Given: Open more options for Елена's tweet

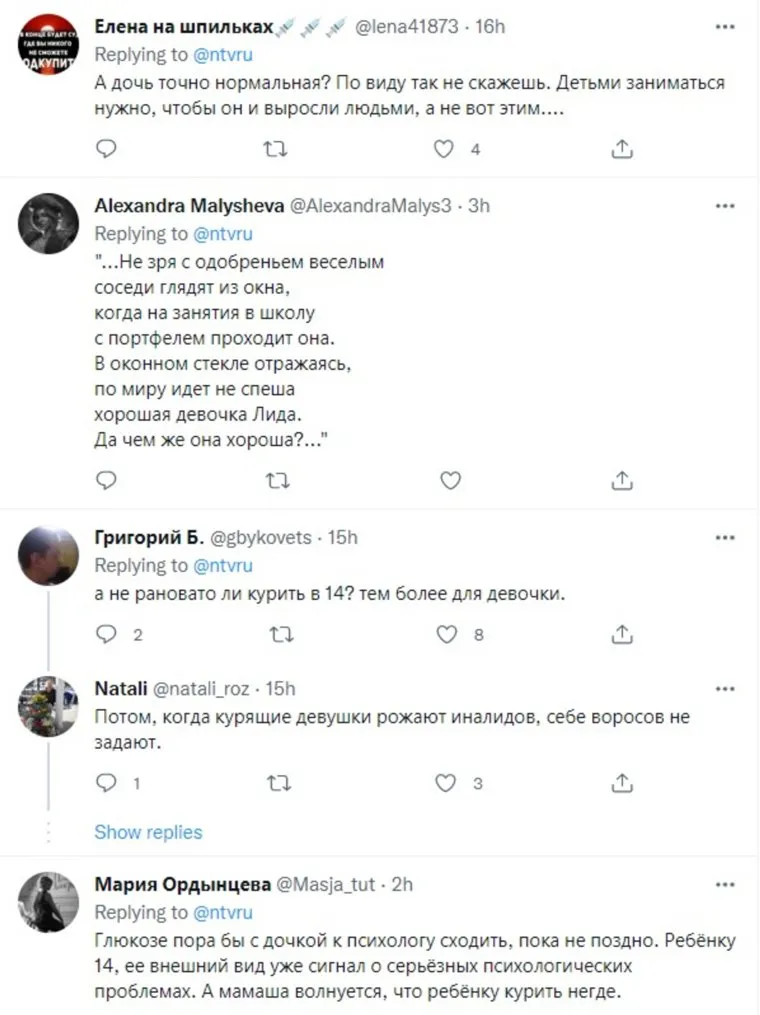Looking at the screenshot, I should coord(725,25).
